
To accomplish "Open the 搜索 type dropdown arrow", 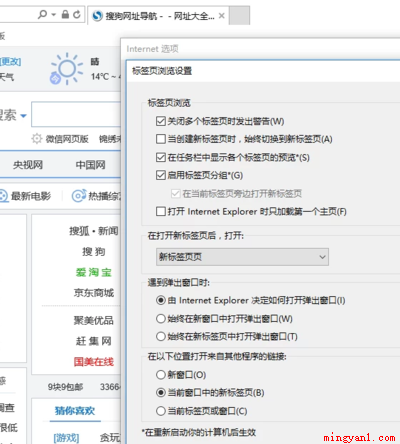I will 23,116.
